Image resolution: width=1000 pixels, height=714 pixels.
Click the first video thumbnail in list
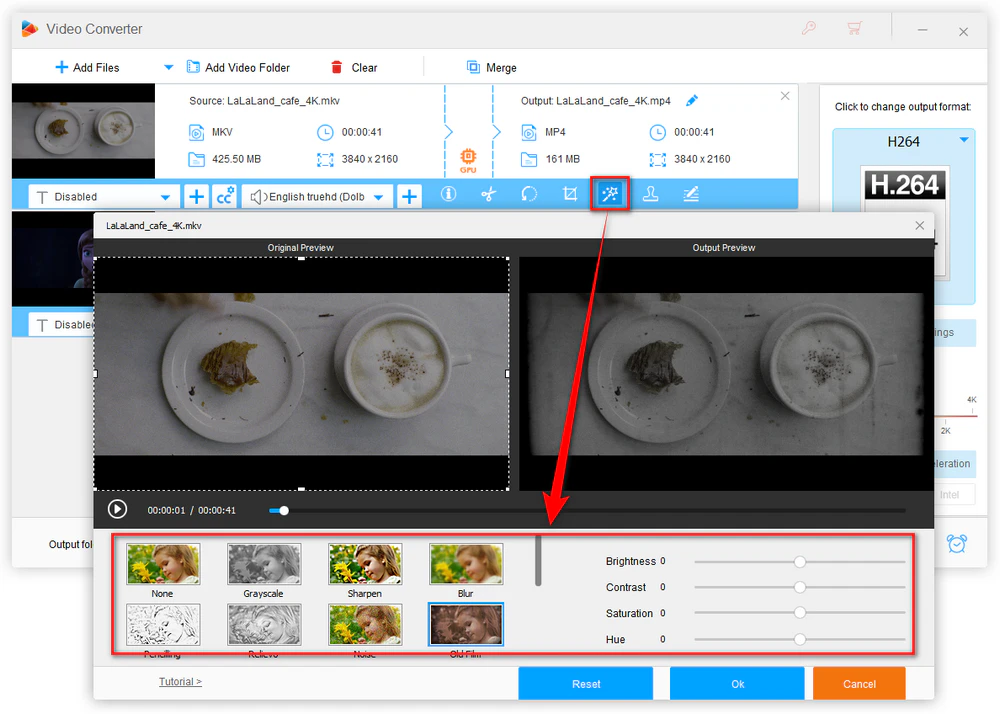[84, 131]
